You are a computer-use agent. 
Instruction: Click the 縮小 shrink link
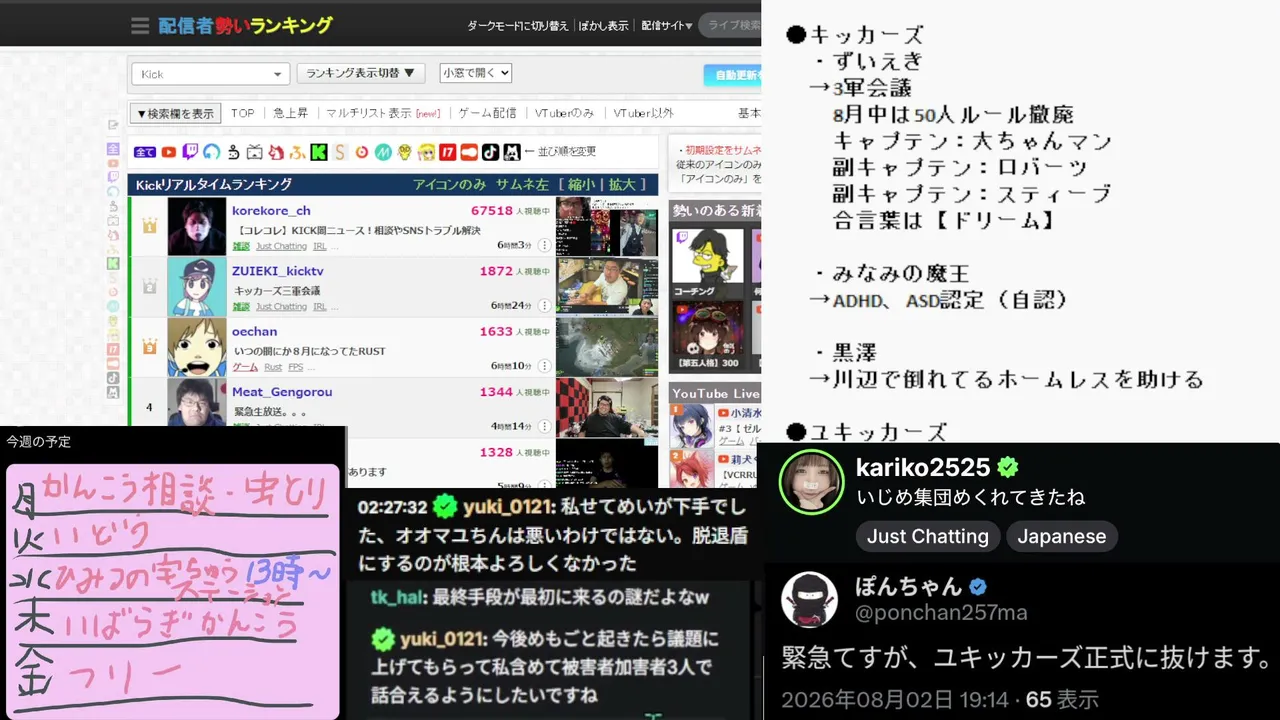pyautogui.click(x=582, y=184)
